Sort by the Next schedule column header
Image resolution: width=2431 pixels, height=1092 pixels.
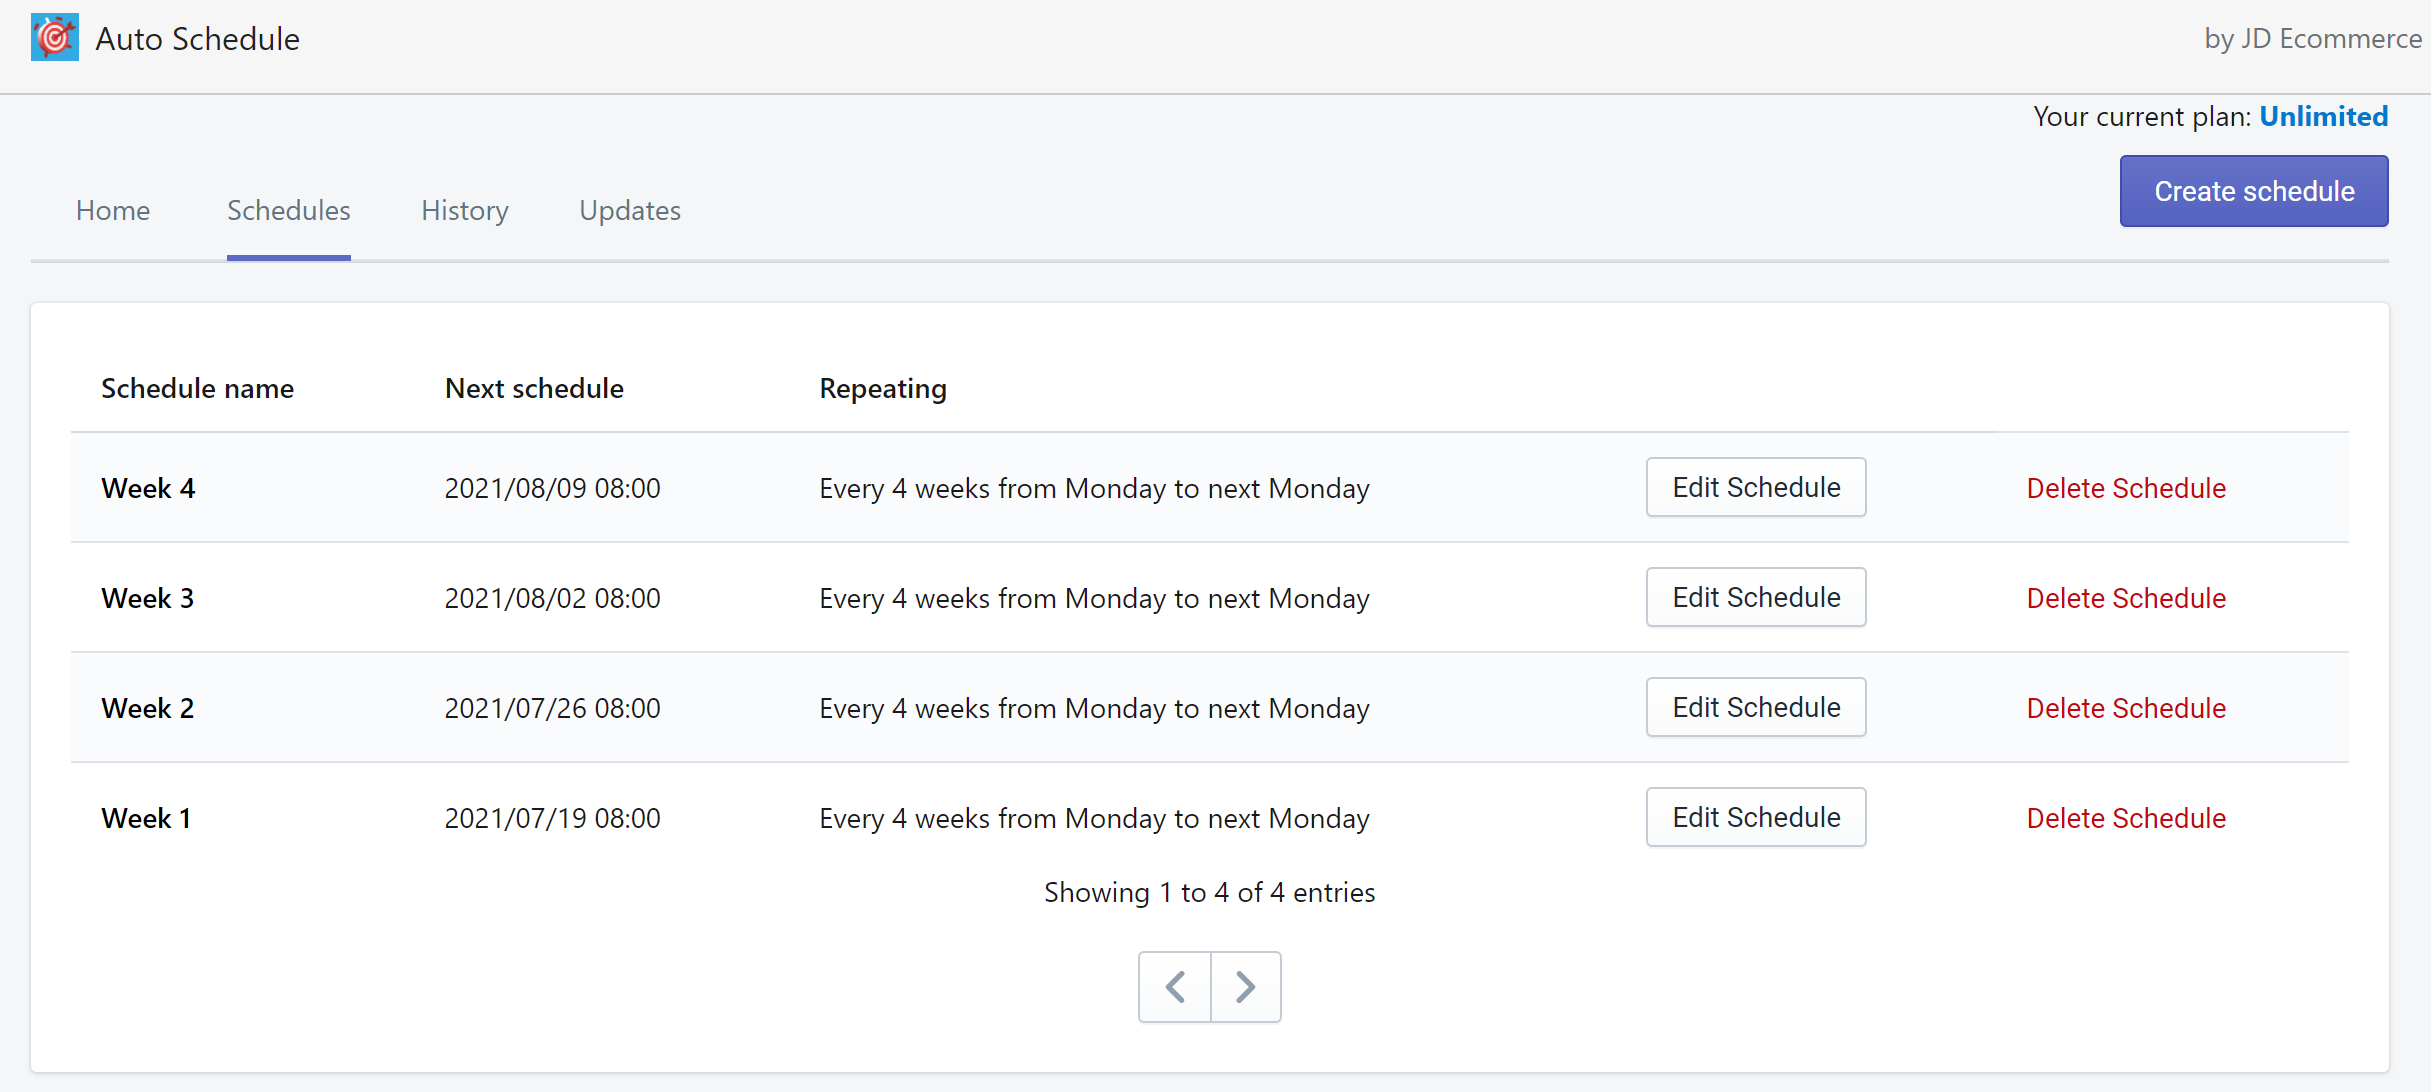pyautogui.click(x=534, y=389)
